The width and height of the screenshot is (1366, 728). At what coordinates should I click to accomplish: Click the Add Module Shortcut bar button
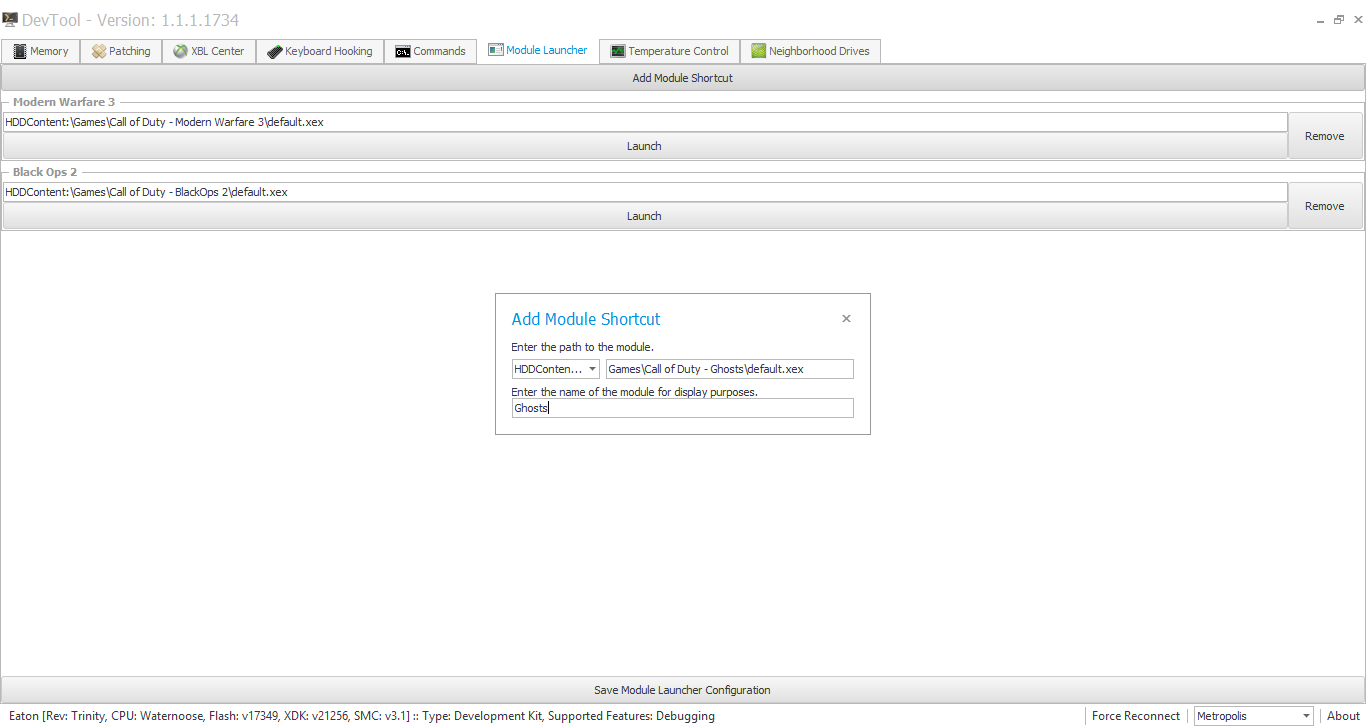[683, 78]
